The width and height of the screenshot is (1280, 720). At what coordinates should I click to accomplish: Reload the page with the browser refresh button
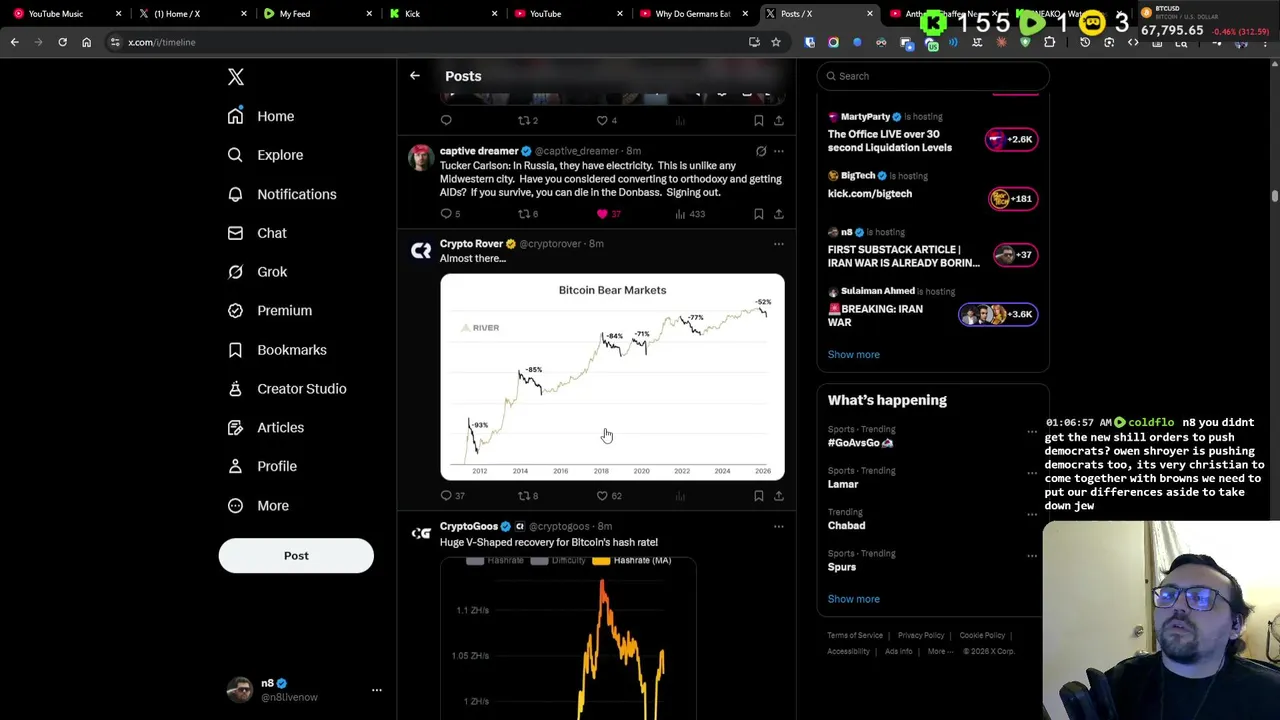click(x=62, y=42)
